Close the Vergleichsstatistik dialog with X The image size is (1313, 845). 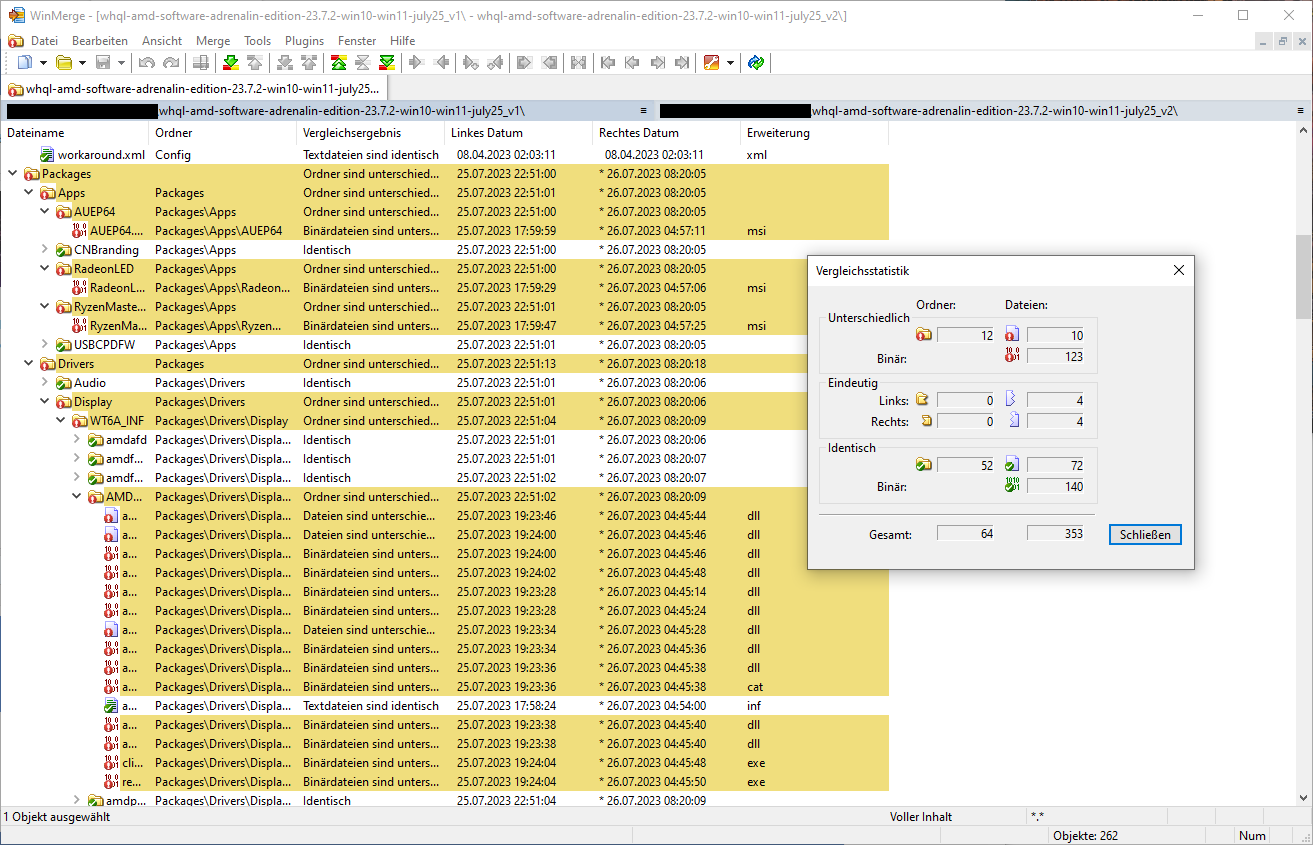[1178, 270]
